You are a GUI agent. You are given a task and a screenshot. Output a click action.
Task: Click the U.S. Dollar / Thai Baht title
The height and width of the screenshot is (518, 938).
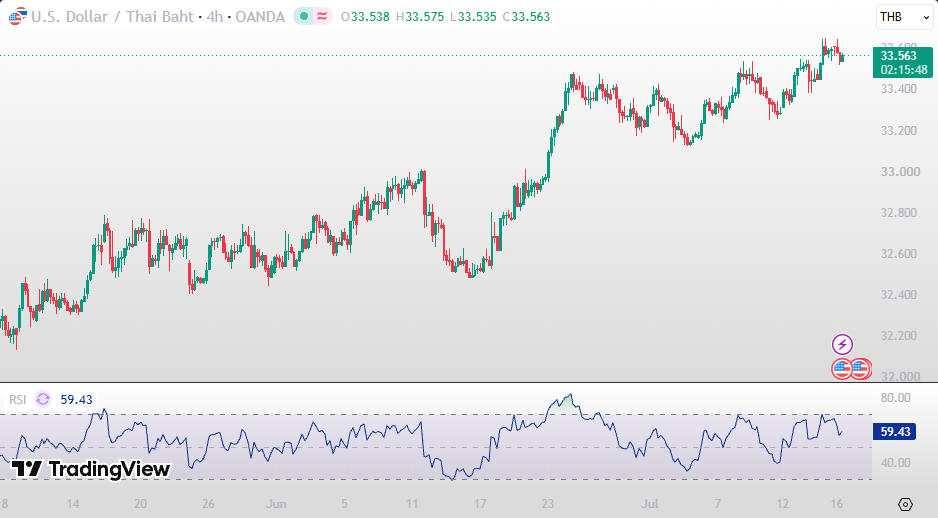(x=112, y=17)
